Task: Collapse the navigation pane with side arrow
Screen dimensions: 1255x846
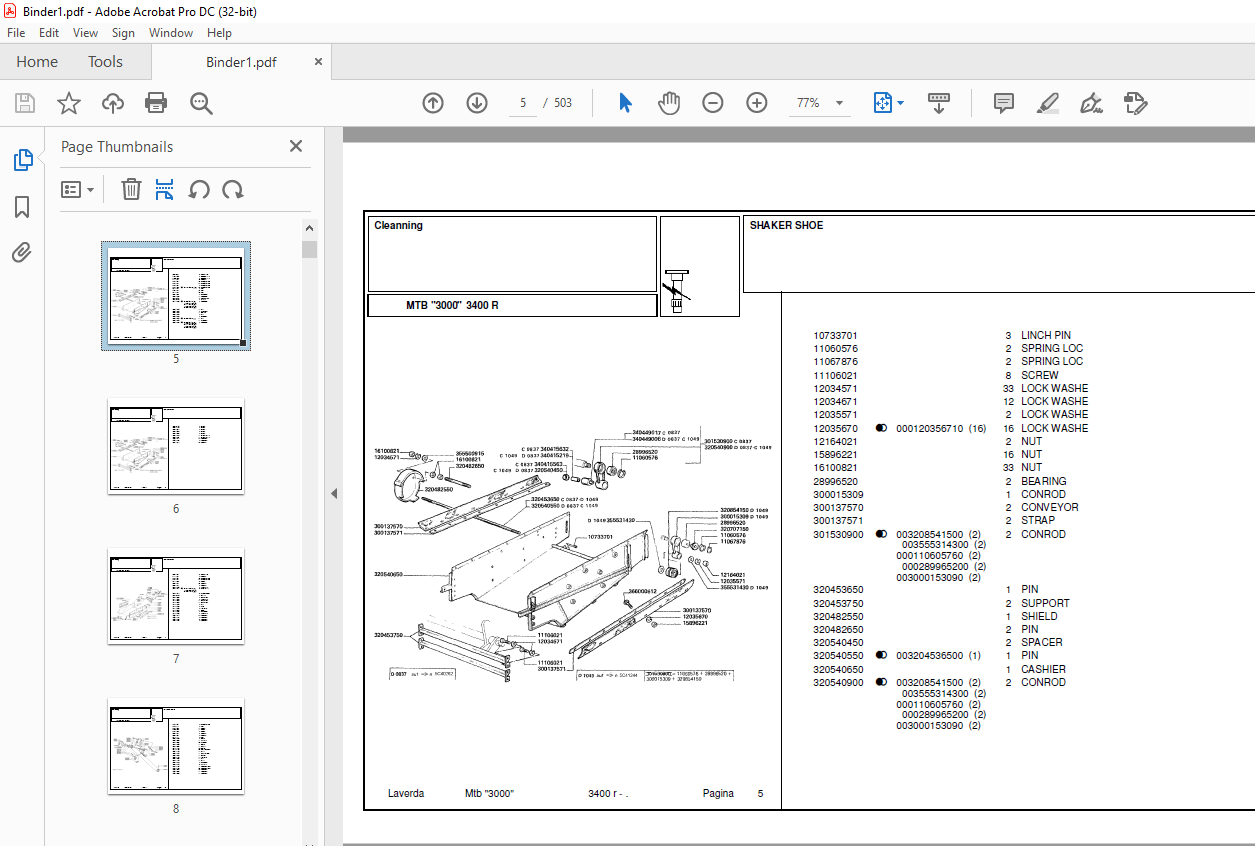Action: (334, 494)
